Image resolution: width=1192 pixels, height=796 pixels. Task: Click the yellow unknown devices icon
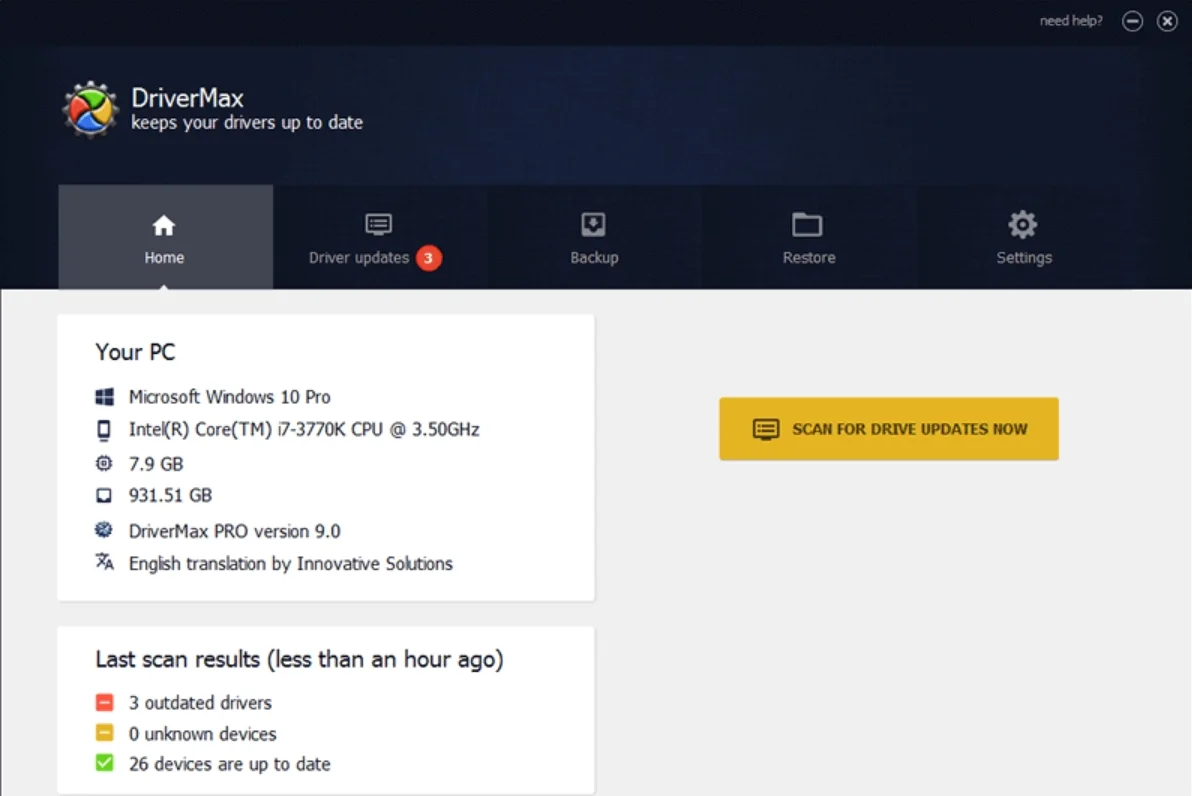coord(104,733)
